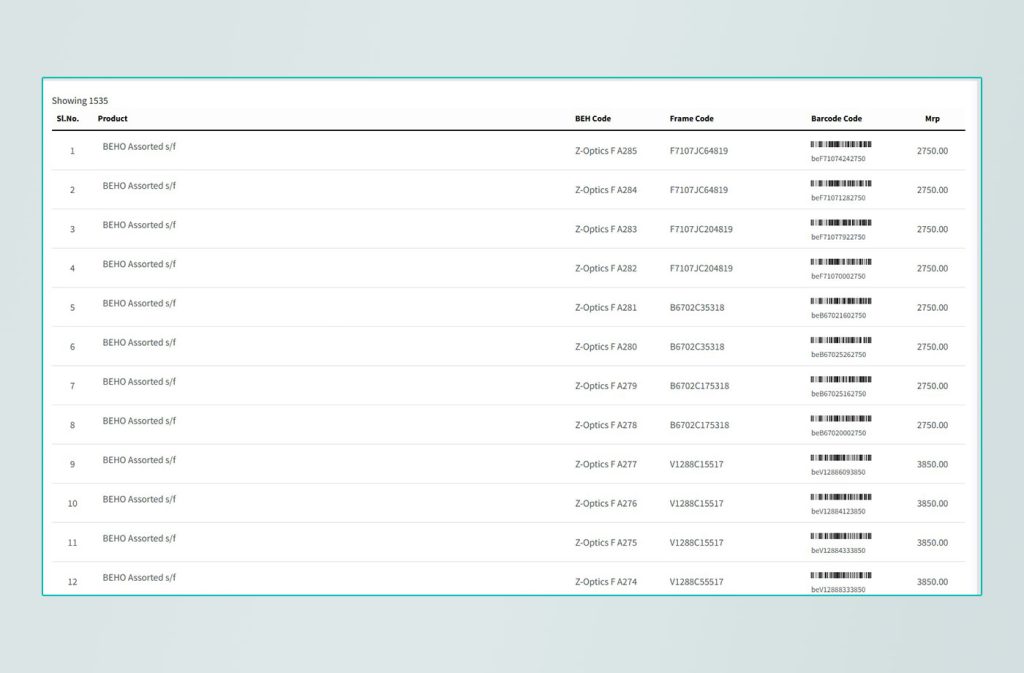The image size is (1024, 673).
Task: Click the Mrp column header
Action: tap(932, 119)
